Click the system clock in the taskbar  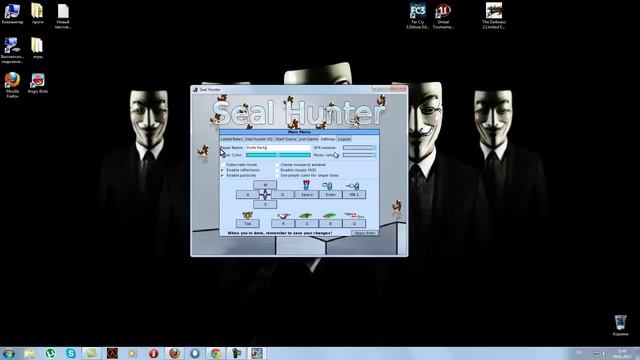(x=622, y=353)
